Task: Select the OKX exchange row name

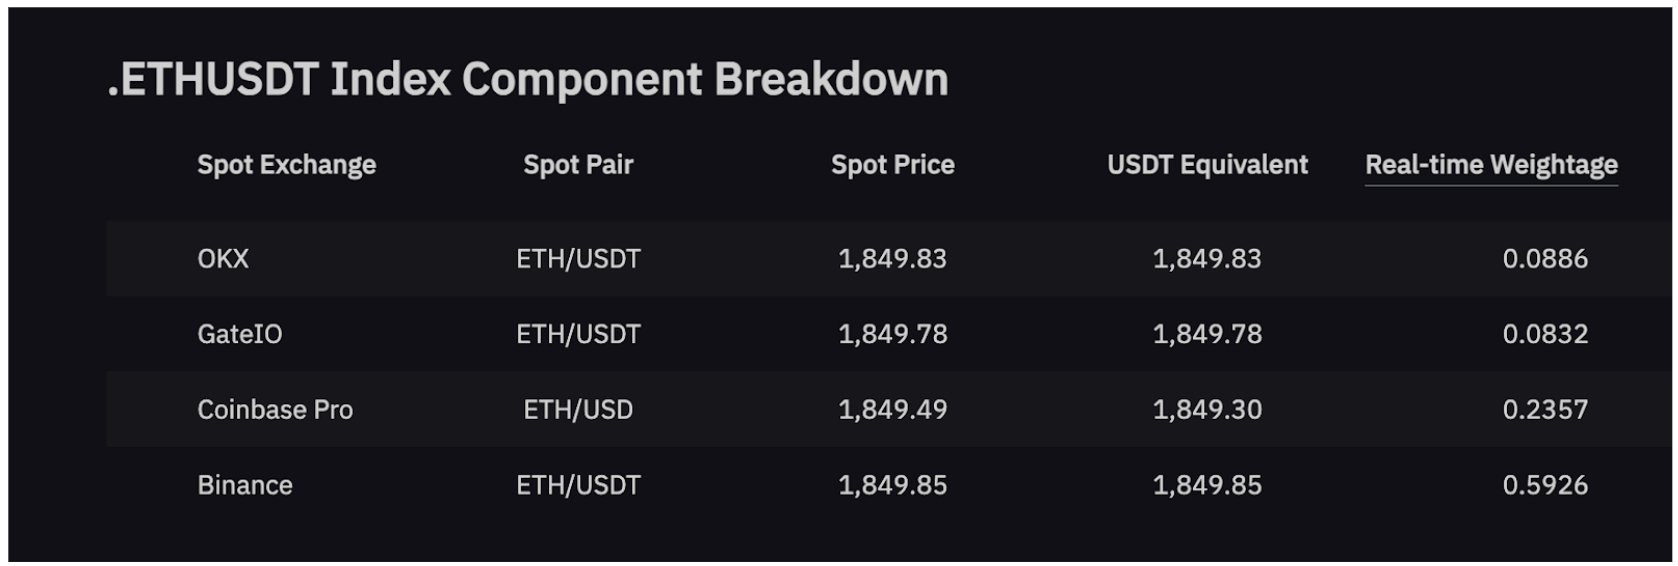Action: click(223, 259)
